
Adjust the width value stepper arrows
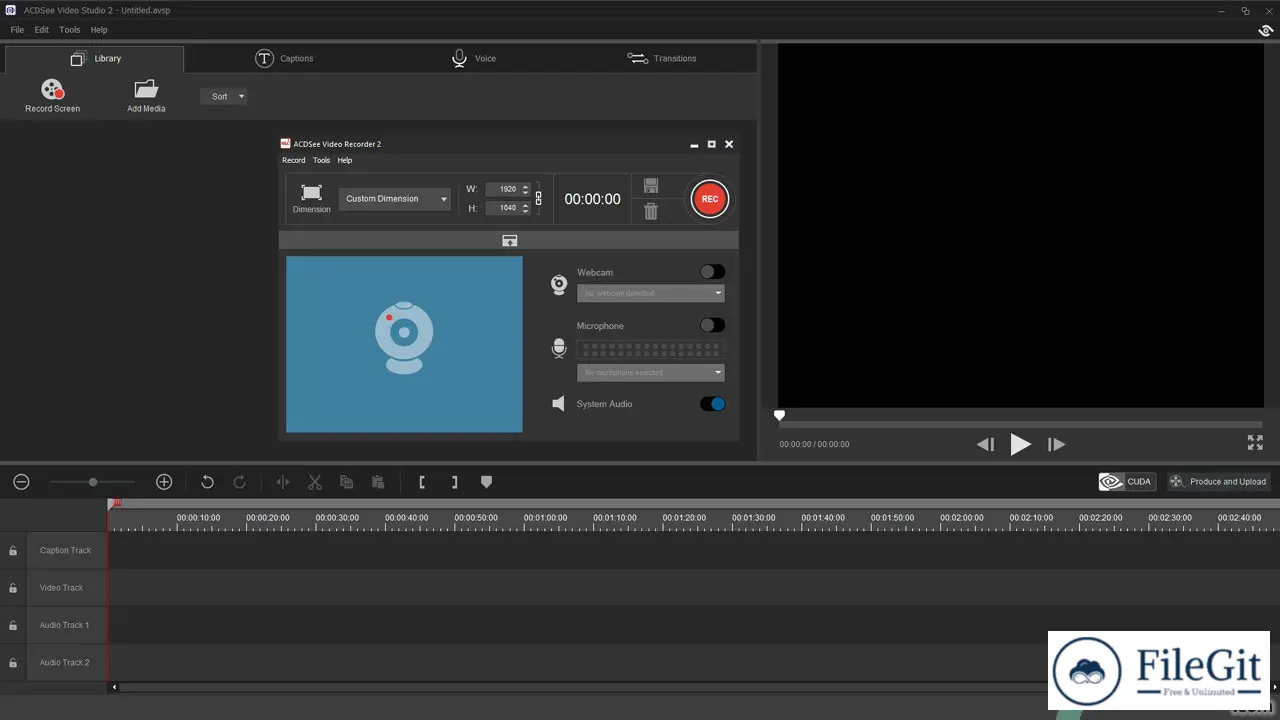(x=526, y=189)
